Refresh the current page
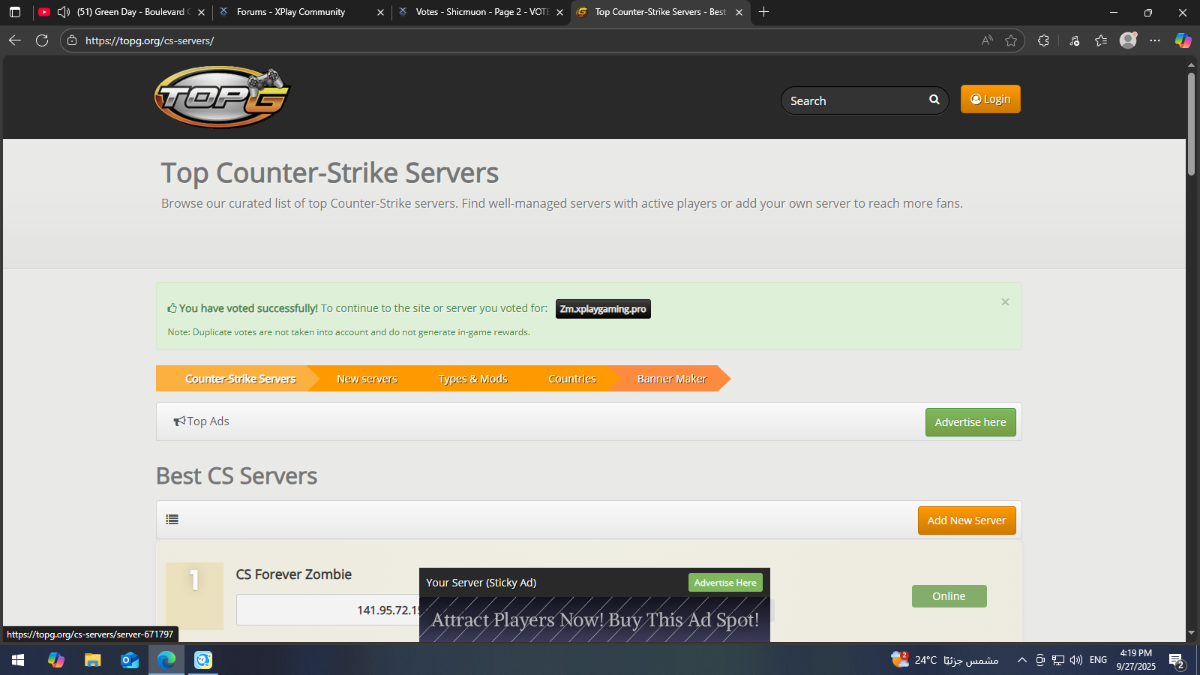The height and width of the screenshot is (675, 1200). 42,41
